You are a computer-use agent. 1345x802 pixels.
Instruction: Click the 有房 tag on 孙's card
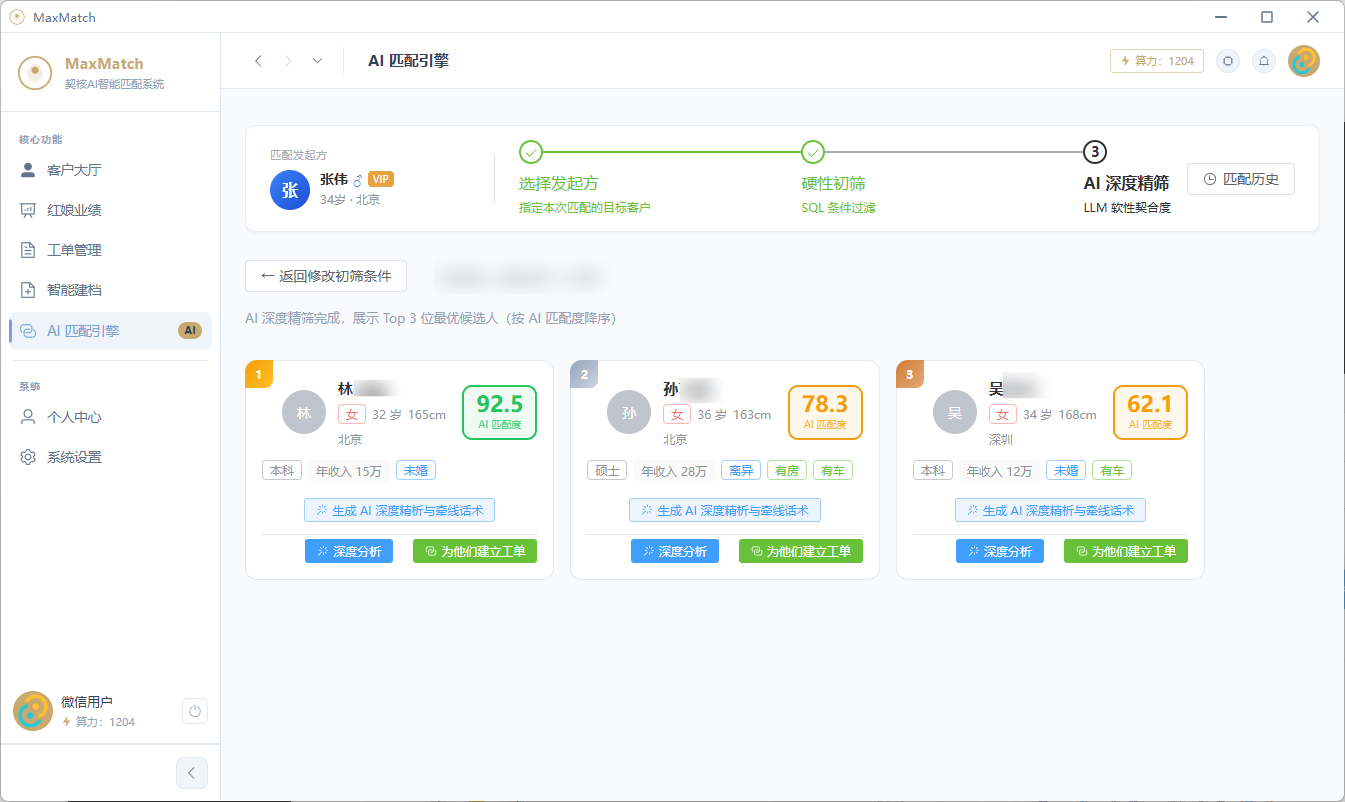tap(787, 471)
